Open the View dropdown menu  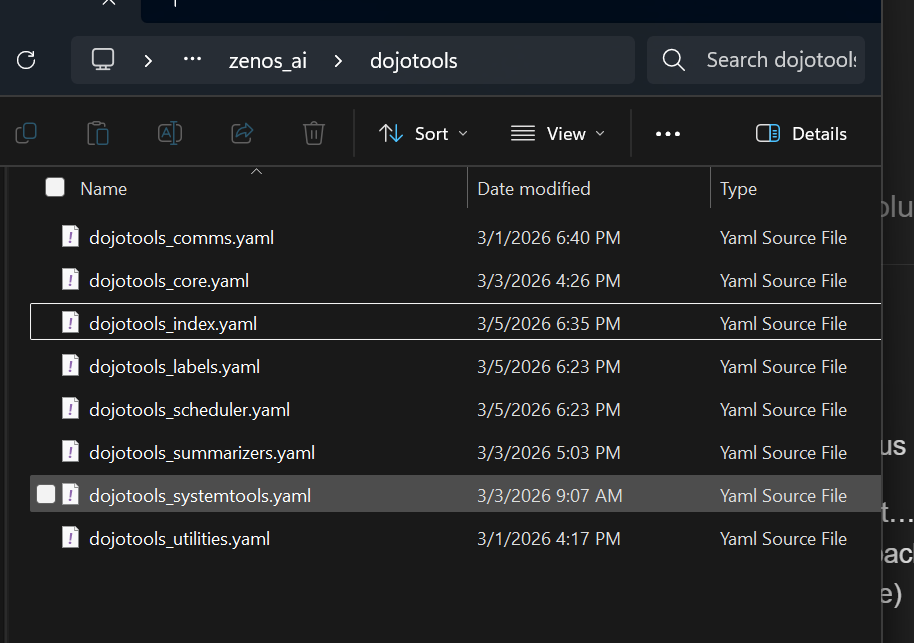click(x=558, y=134)
